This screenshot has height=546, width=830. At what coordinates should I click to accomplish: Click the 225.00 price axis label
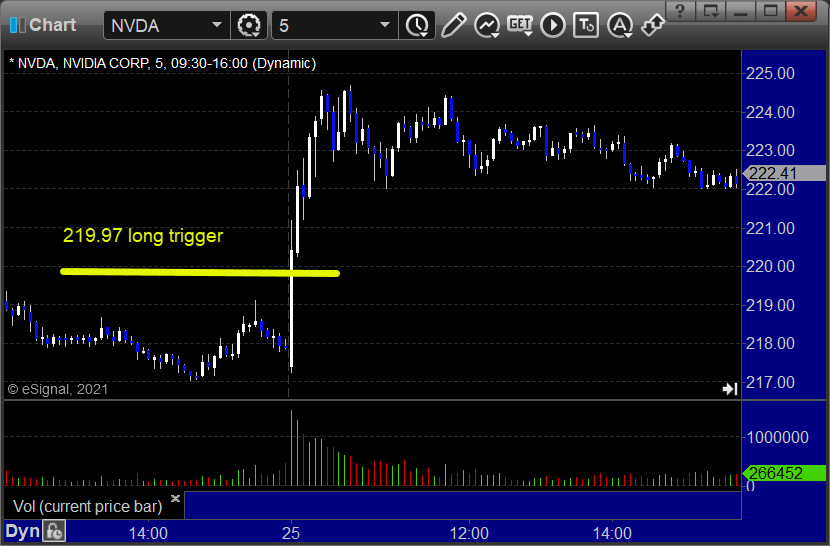point(770,73)
